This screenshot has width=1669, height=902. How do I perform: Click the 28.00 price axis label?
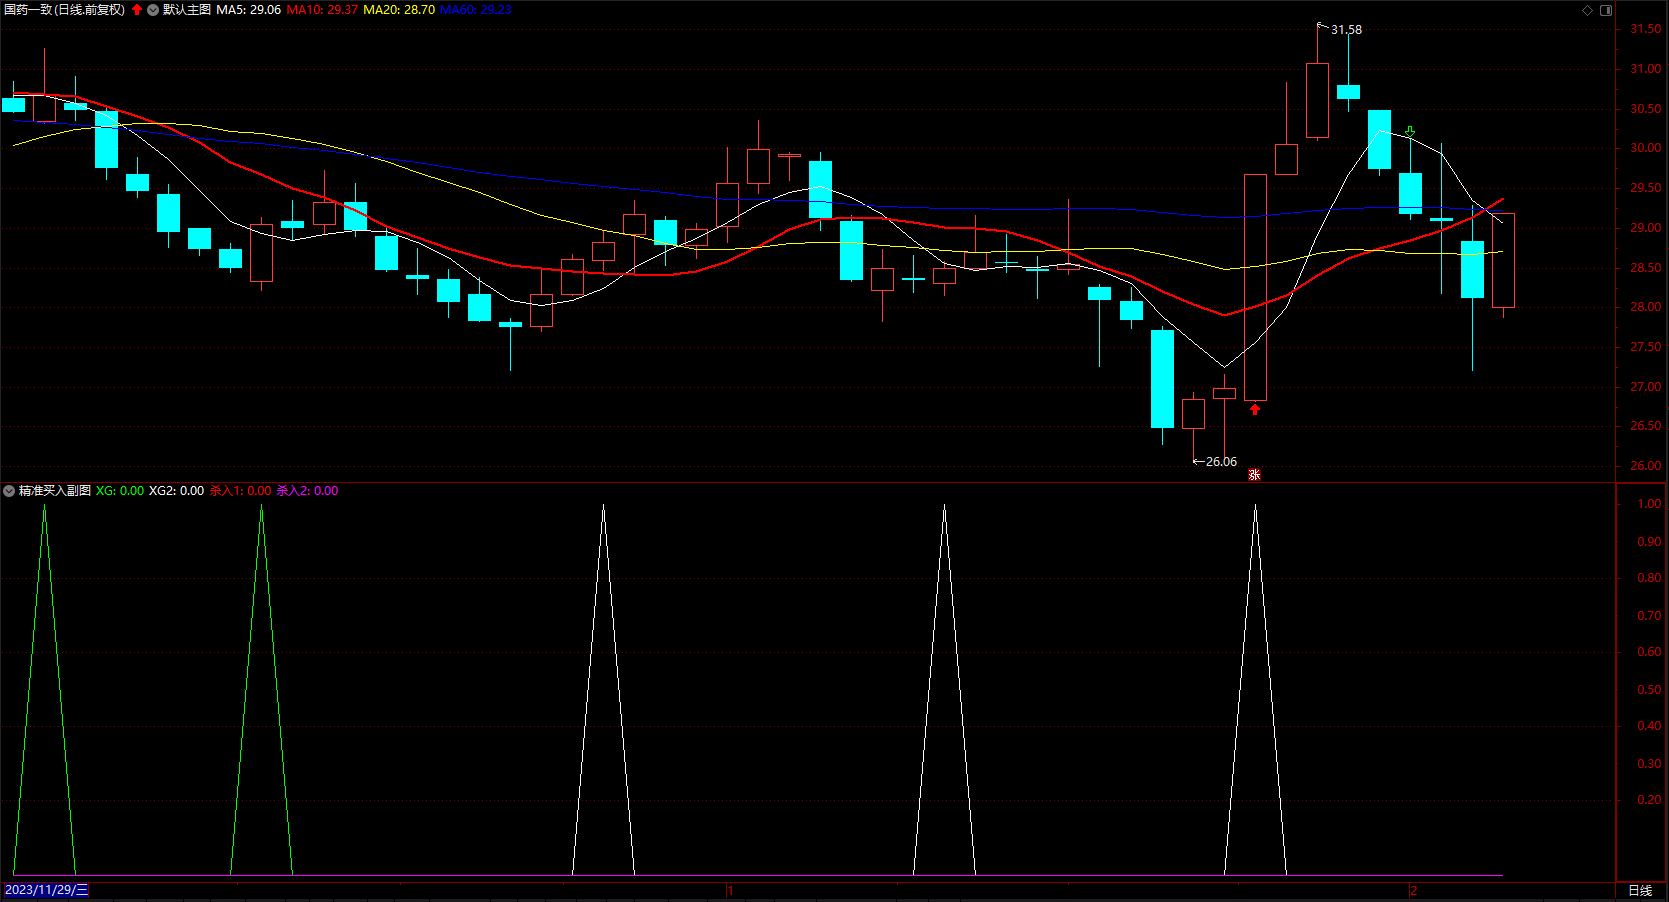coord(1646,307)
